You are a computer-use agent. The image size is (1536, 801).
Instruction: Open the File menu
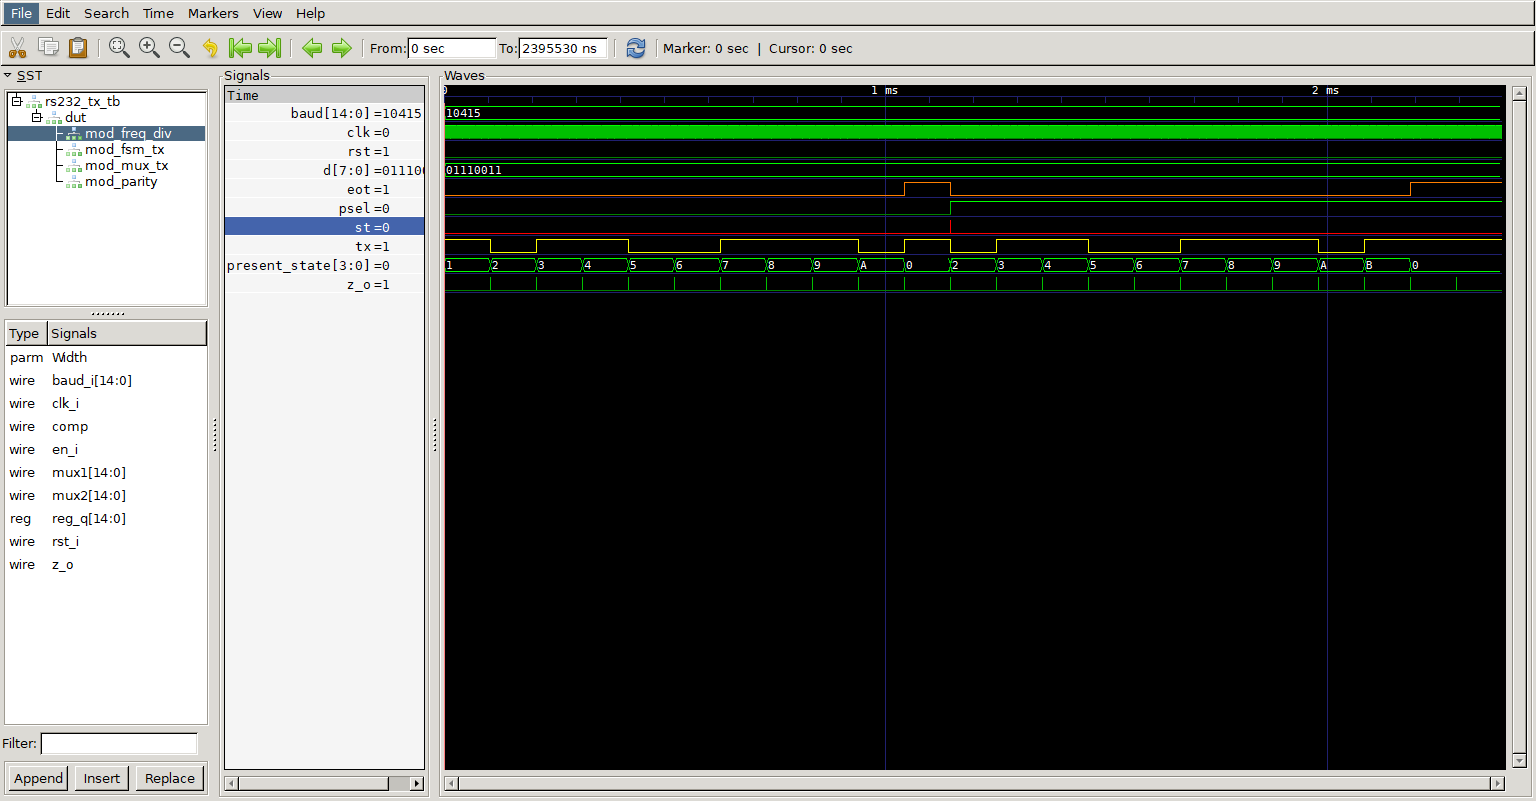[21, 13]
